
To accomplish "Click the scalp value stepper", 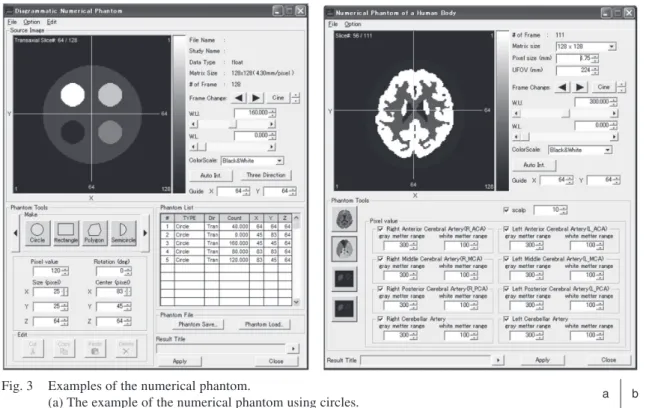I will click(x=564, y=210).
